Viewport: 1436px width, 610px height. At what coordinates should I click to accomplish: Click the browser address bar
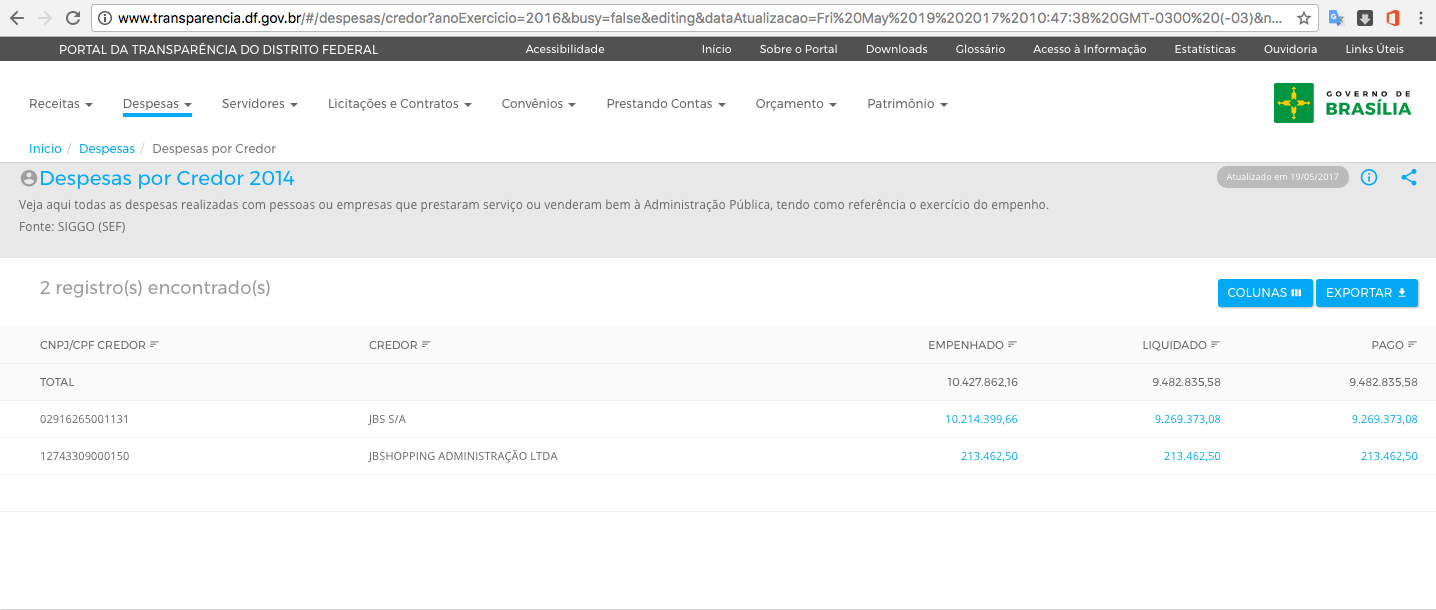(x=690, y=18)
